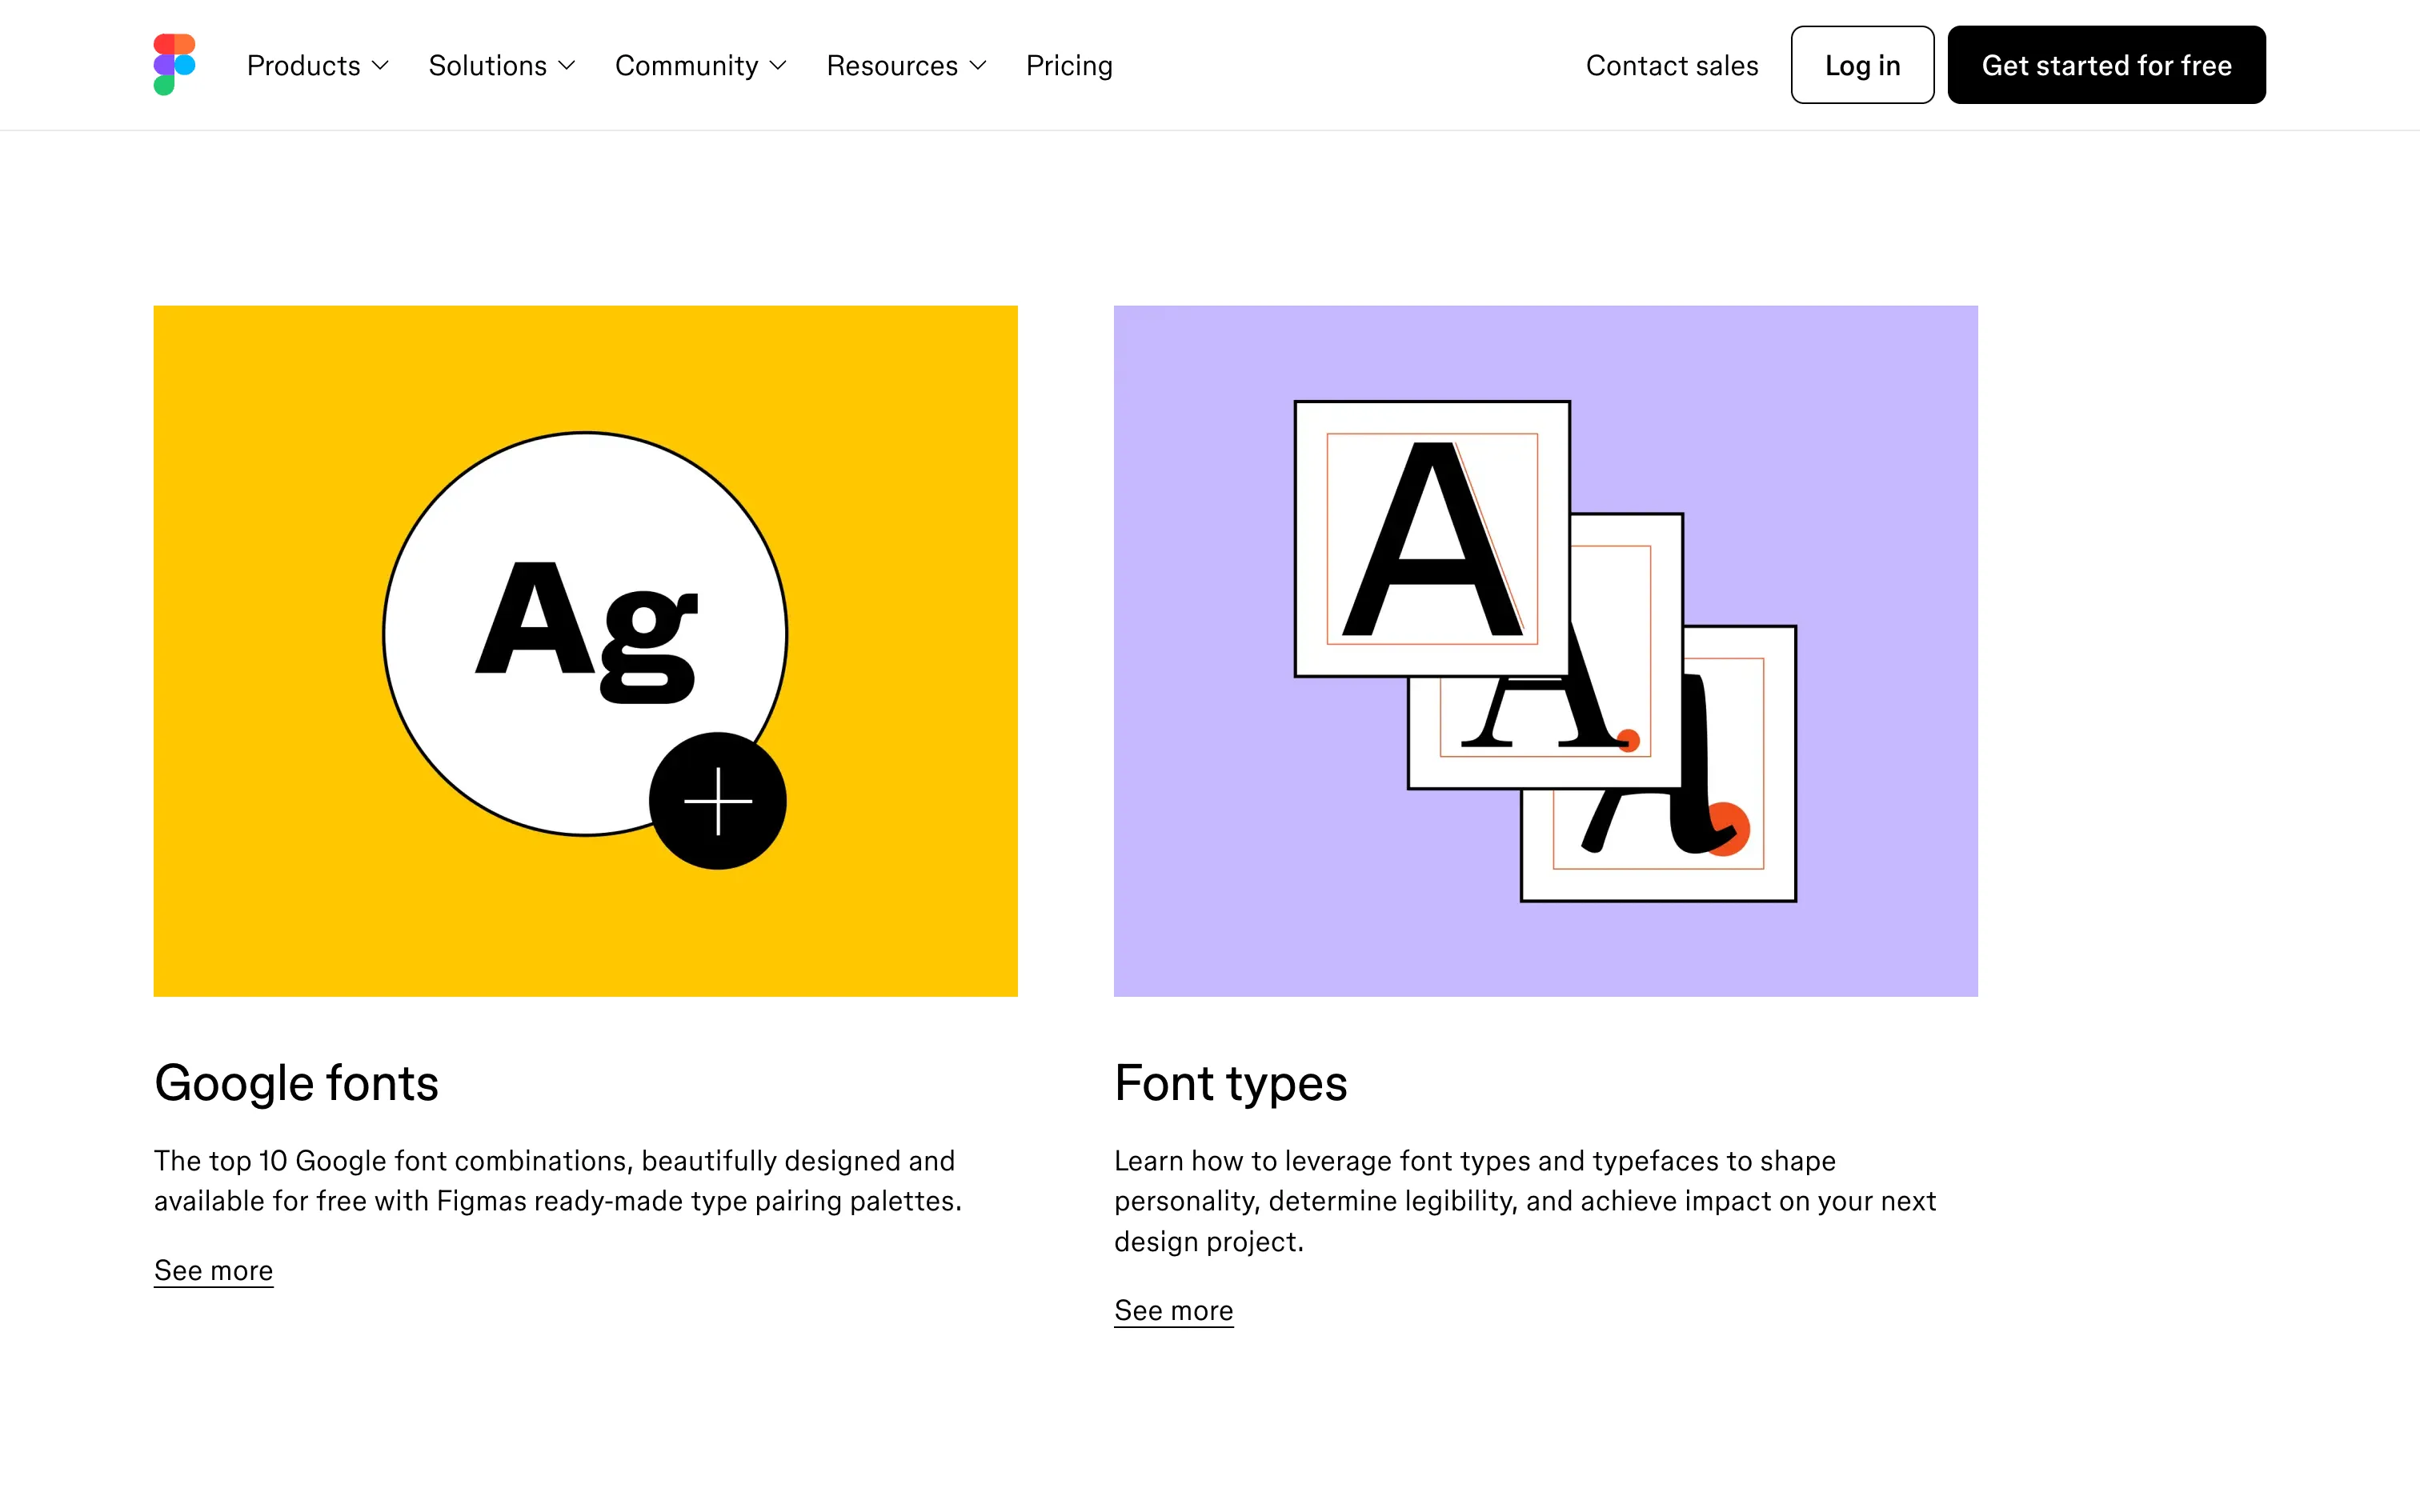Click the black plus circle icon

point(717,801)
